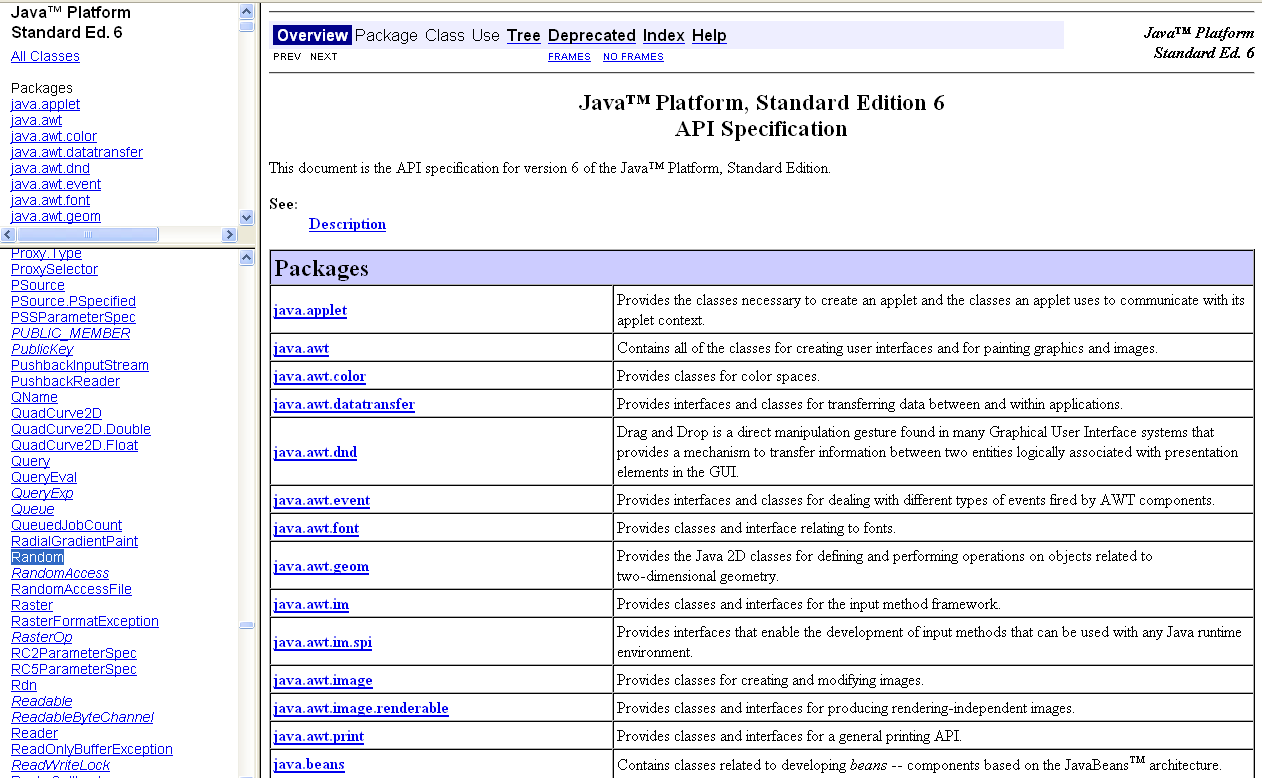The width and height of the screenshot is (1262, 778).
Task: Open the QuadCurve2D.Double class
Action: pos(81,429)
